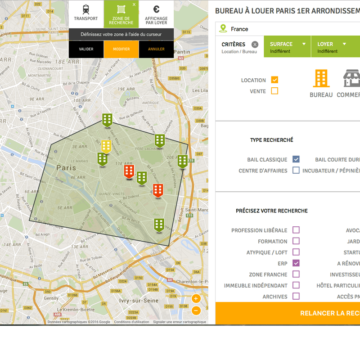Click the Annuler button
The height and width of the screenshot is (360, 360).
point(156,49)
